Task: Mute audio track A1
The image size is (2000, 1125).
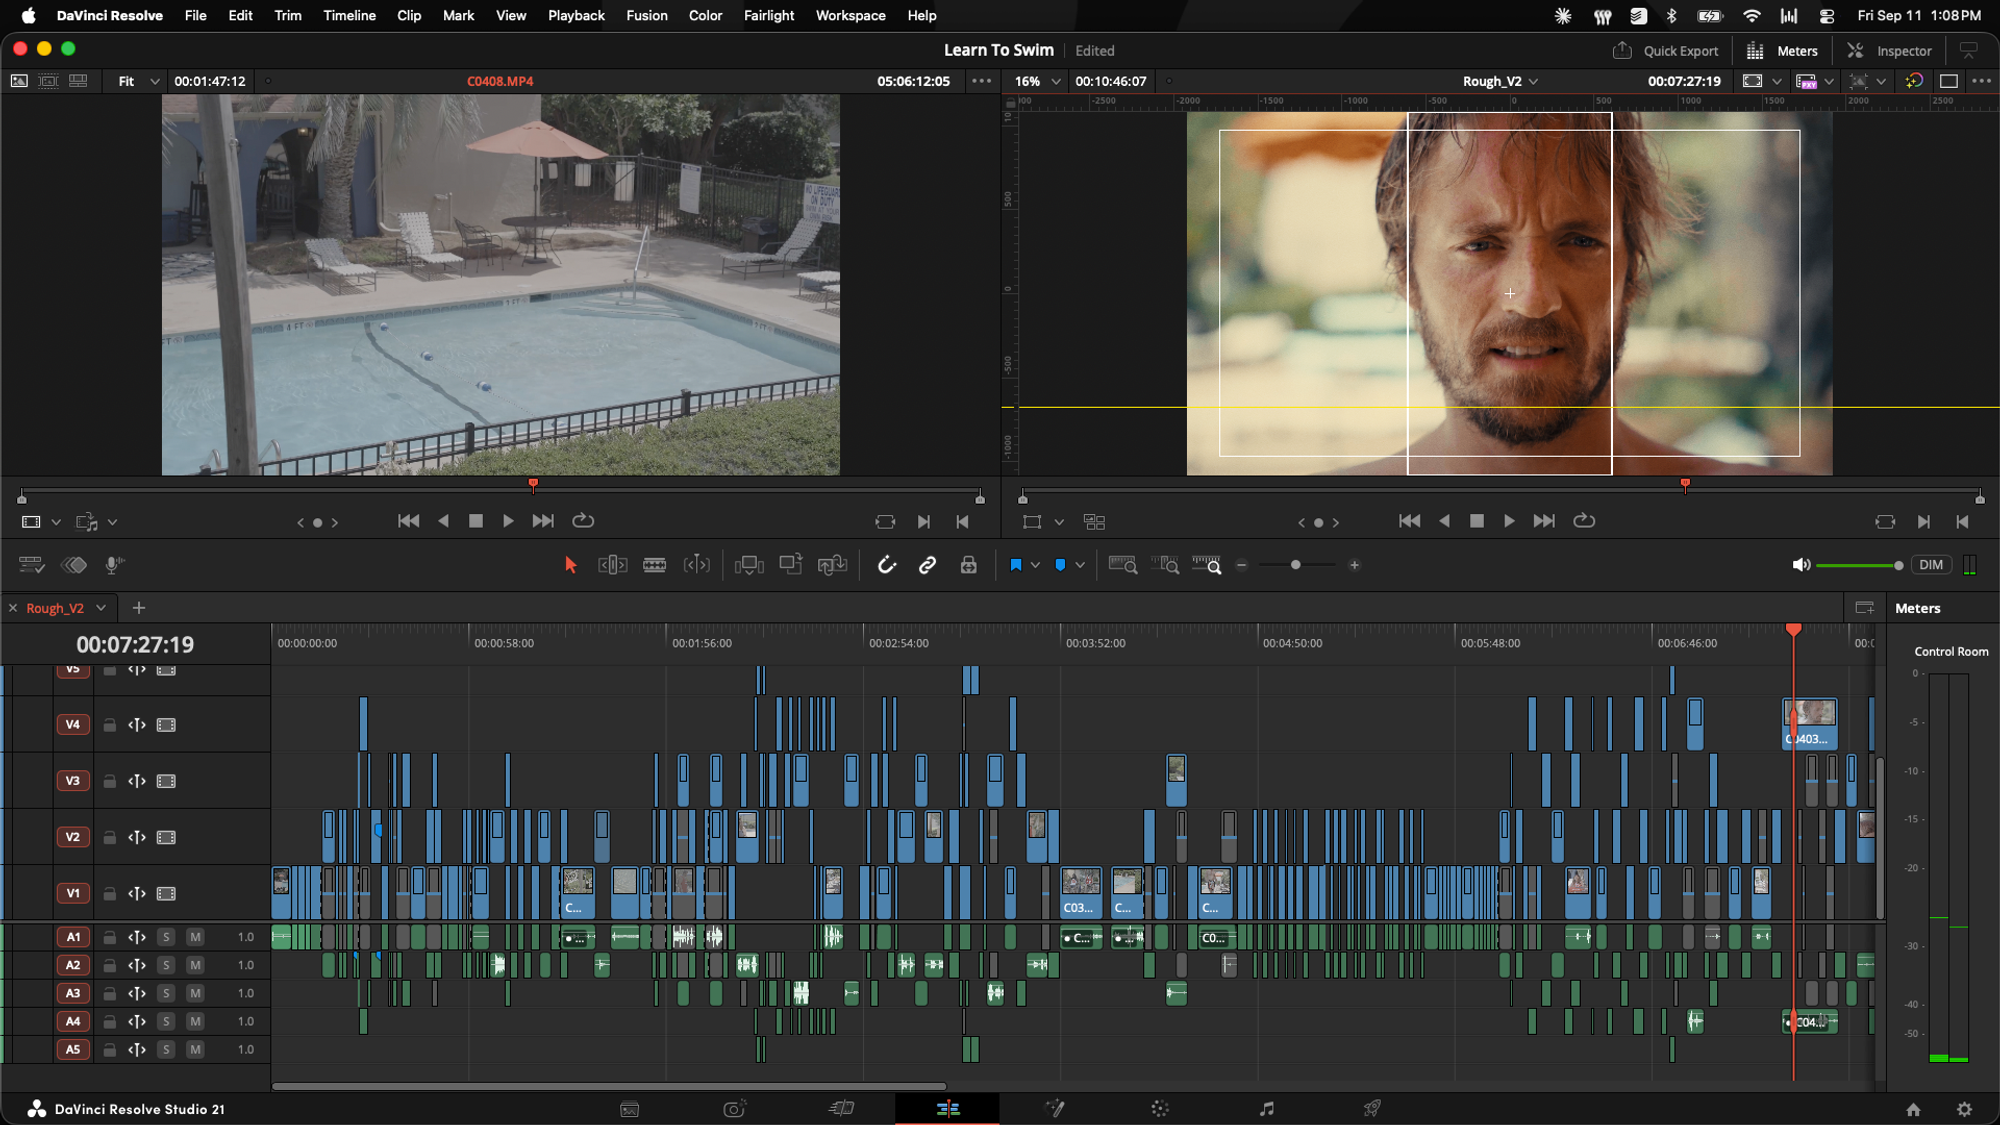Action: point(195,937)
